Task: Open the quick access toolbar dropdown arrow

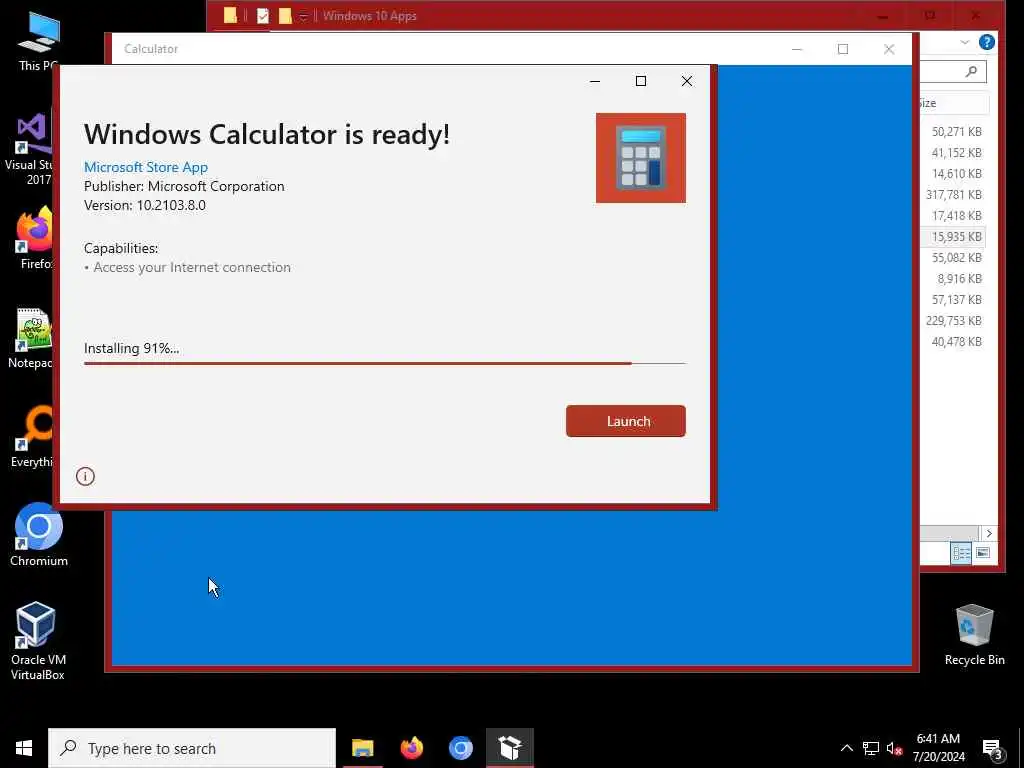Action: 304,16
